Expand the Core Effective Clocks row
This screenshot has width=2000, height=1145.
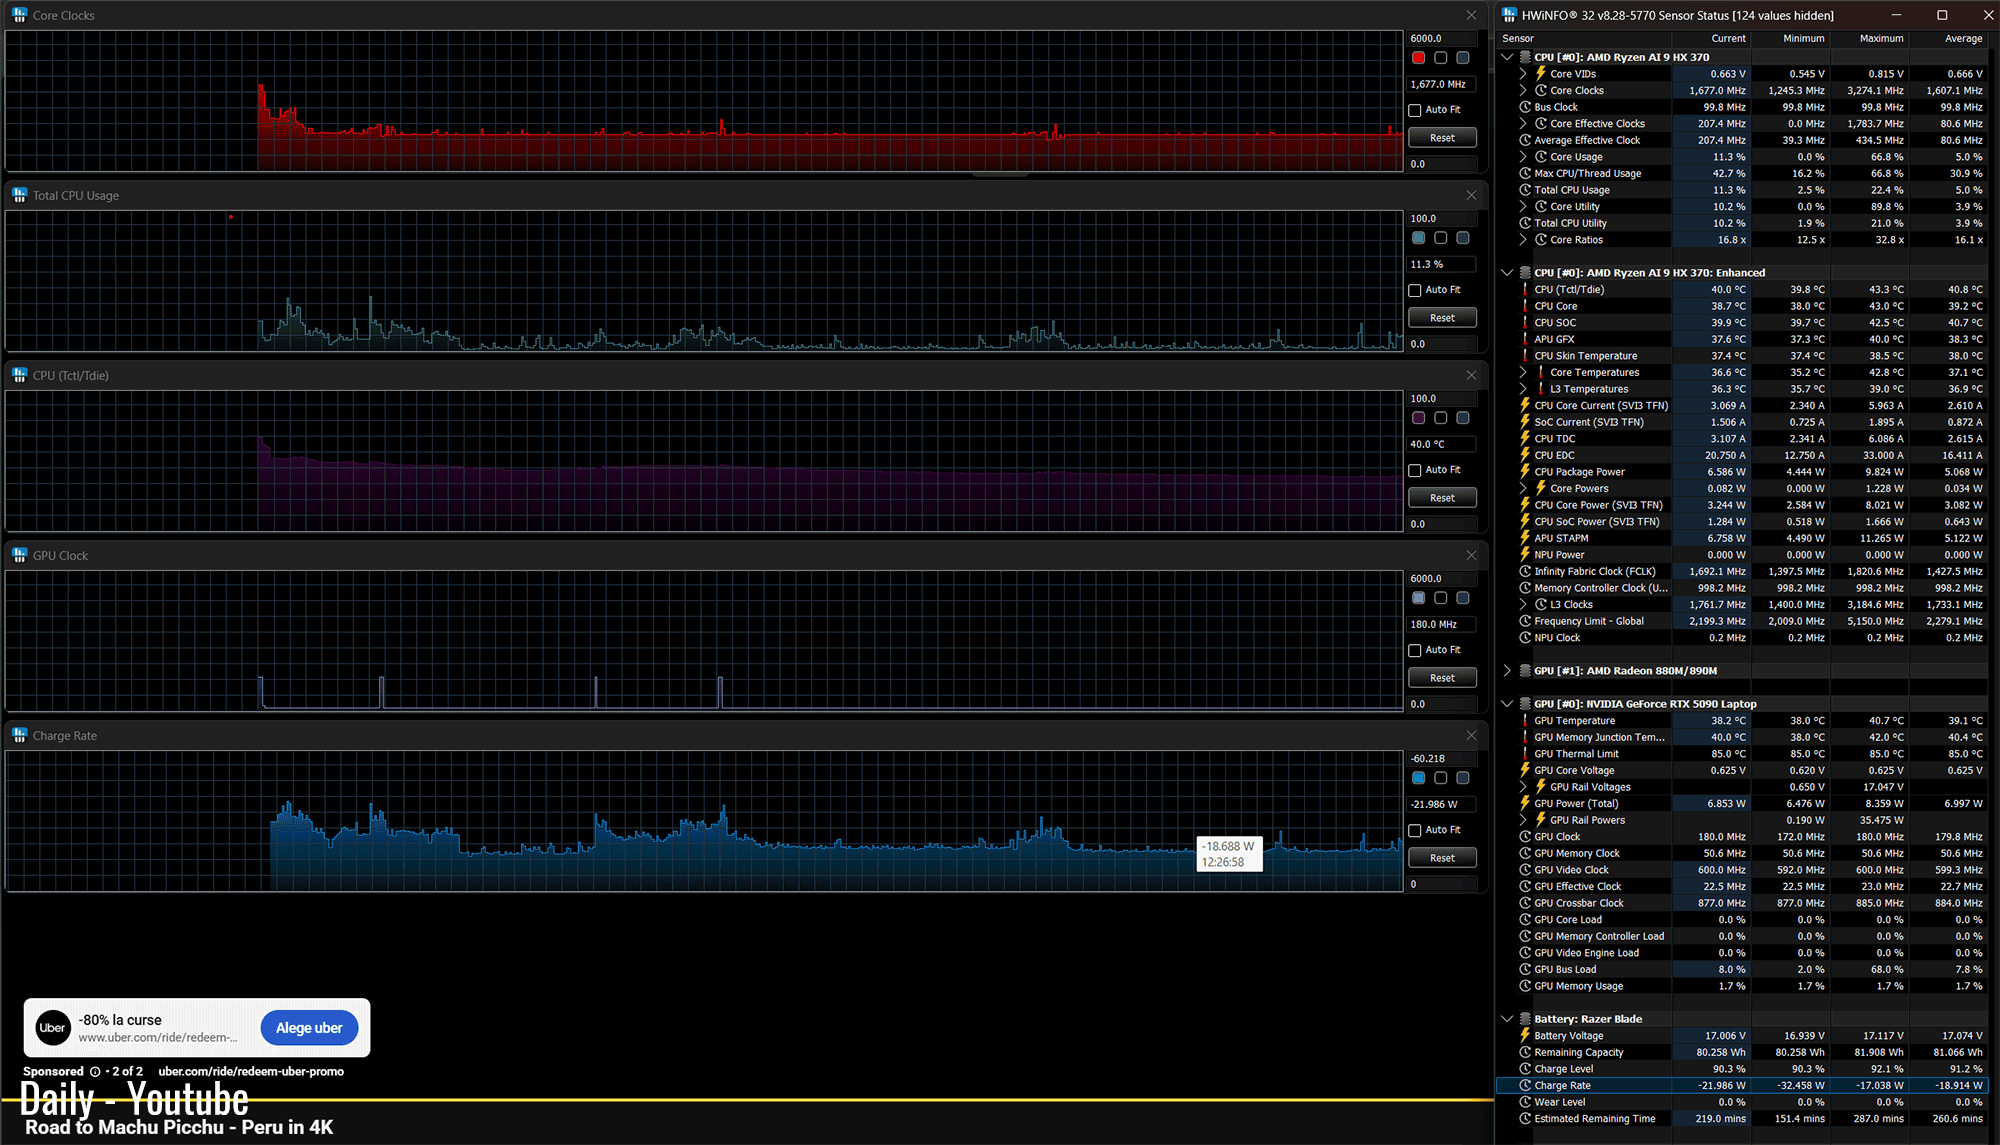click(1523, 124)
